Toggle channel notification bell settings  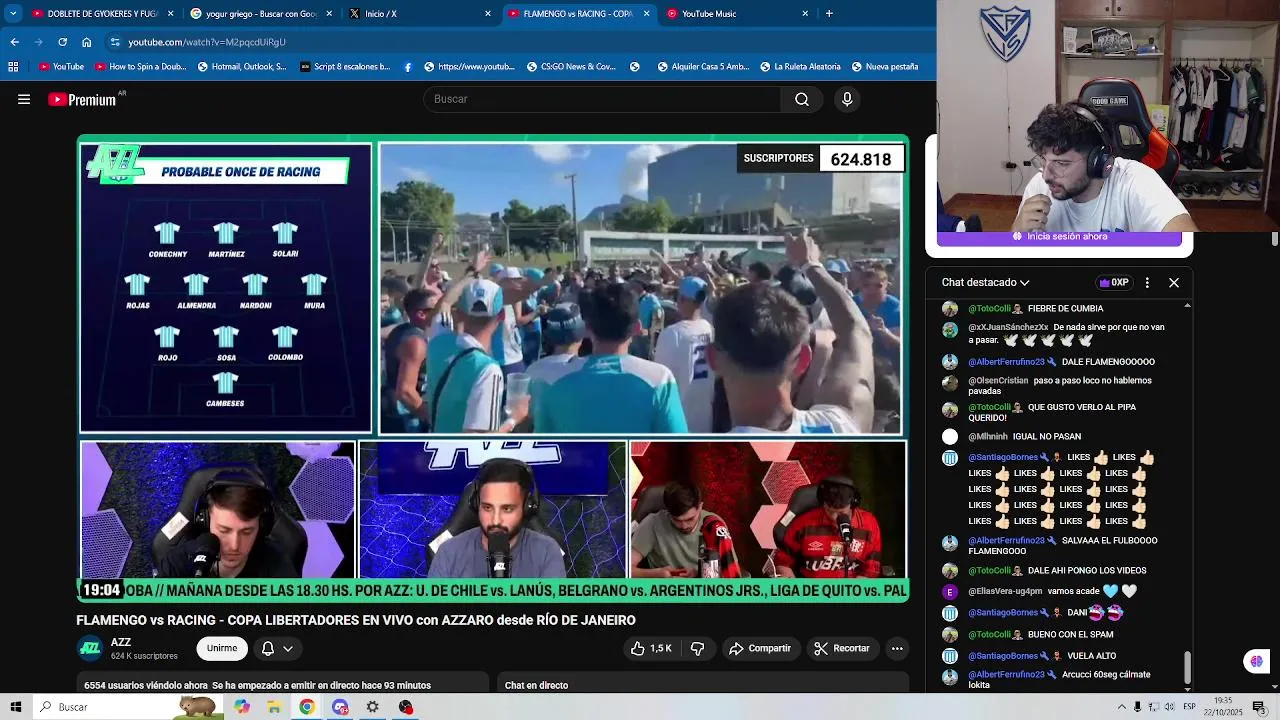click(x=277, y=649)
